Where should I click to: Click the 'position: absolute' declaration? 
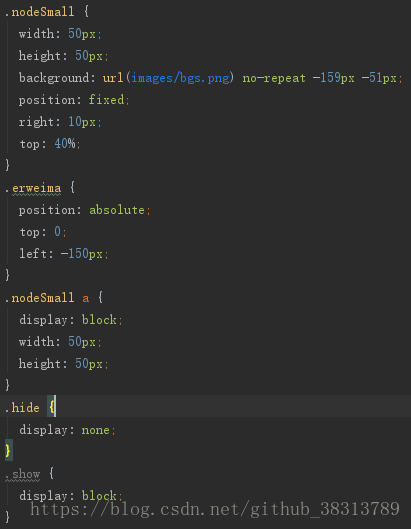[85, 210]
